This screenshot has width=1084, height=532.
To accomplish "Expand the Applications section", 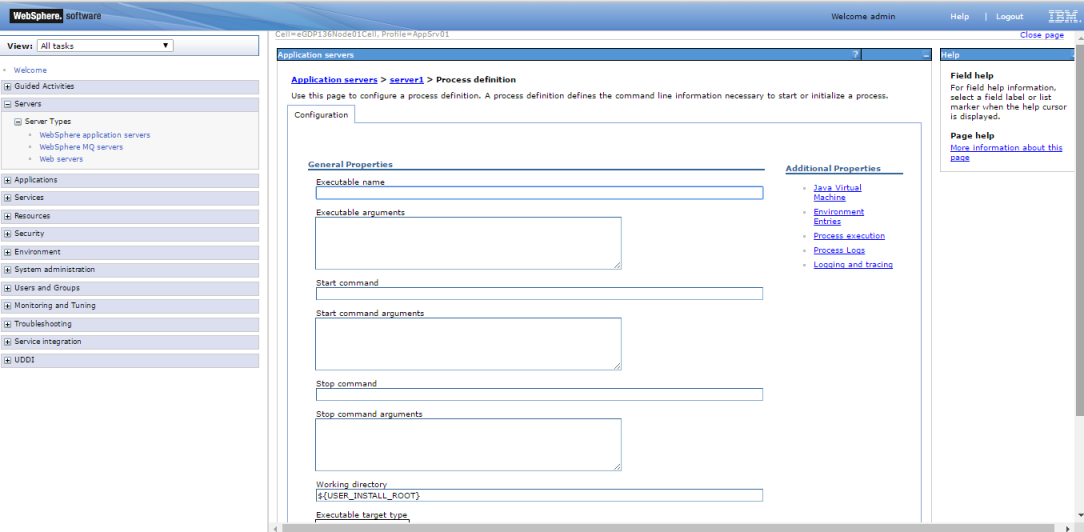I will point(8,180).
